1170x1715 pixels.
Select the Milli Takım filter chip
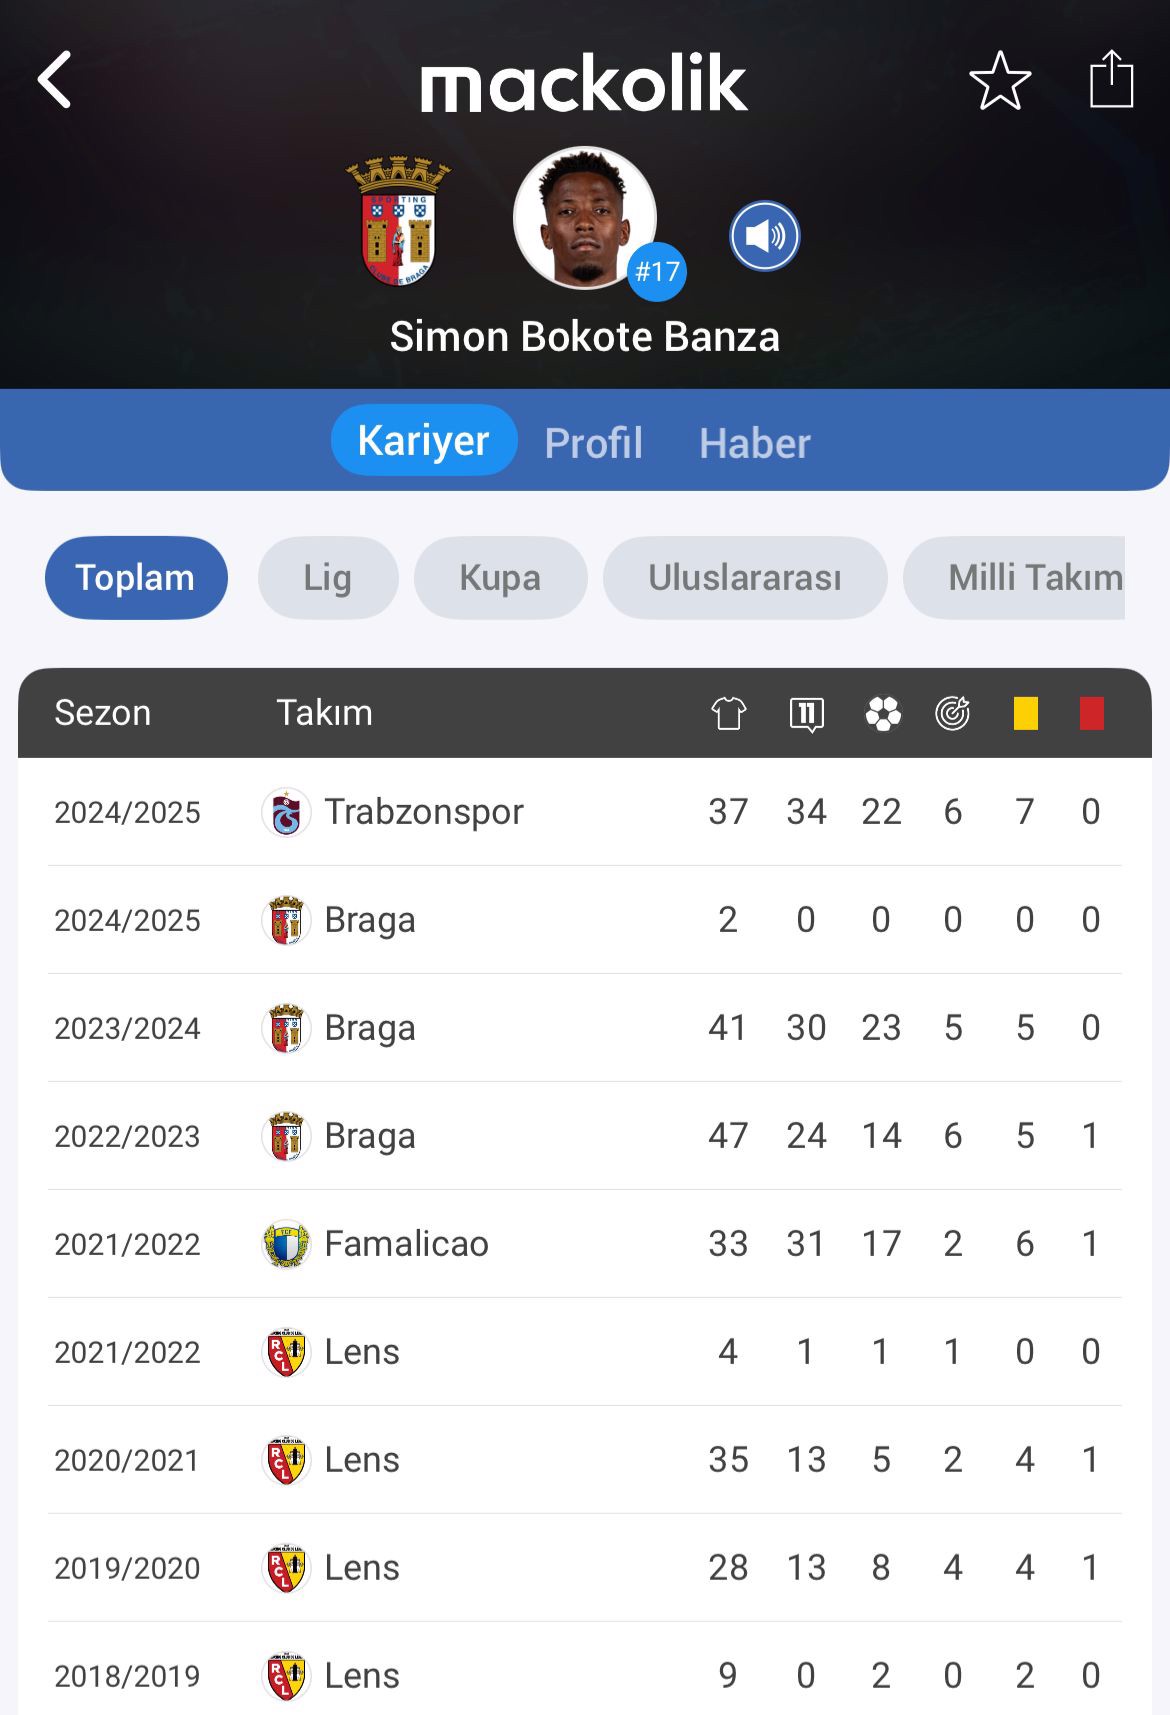(x=1015, y=577)
